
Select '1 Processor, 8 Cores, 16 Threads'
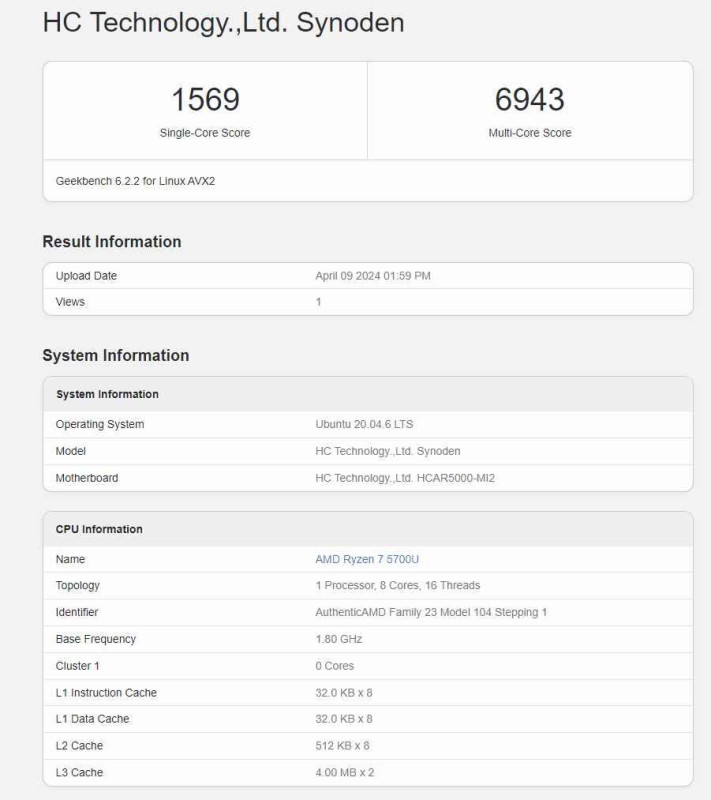coord(398,585)
